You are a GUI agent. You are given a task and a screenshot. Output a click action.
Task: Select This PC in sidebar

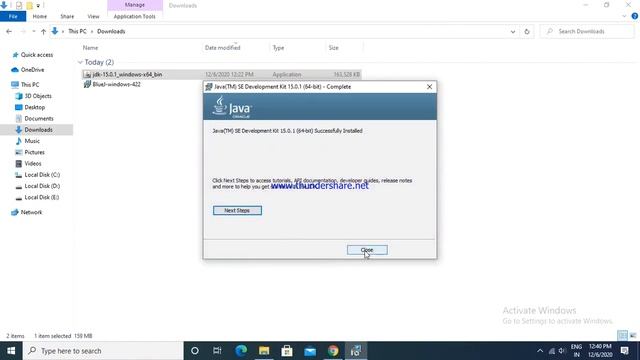[x=30, y=84]
